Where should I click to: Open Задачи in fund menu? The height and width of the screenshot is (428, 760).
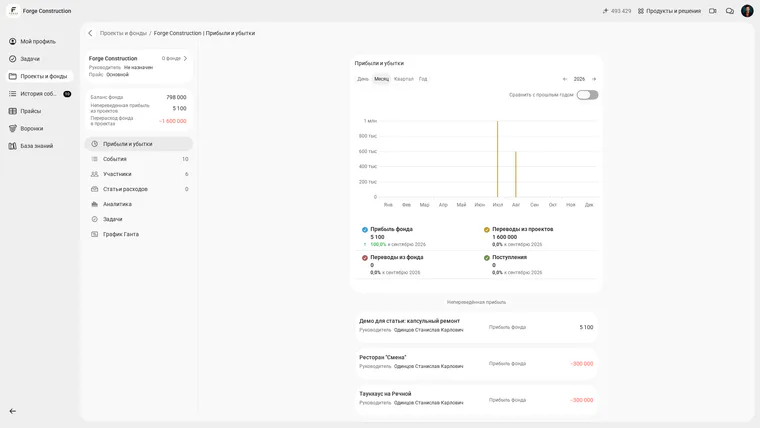point(139,219)
